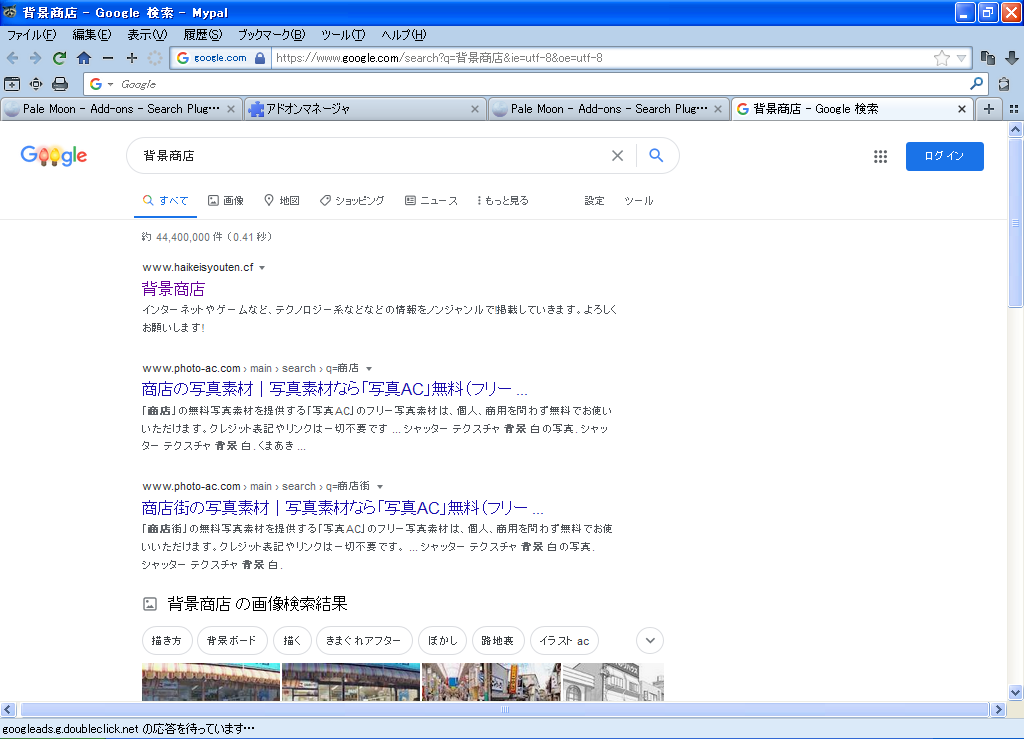1024x739 pixels.
Task: Select the 地図 search tab
Action: pos(281,200)
